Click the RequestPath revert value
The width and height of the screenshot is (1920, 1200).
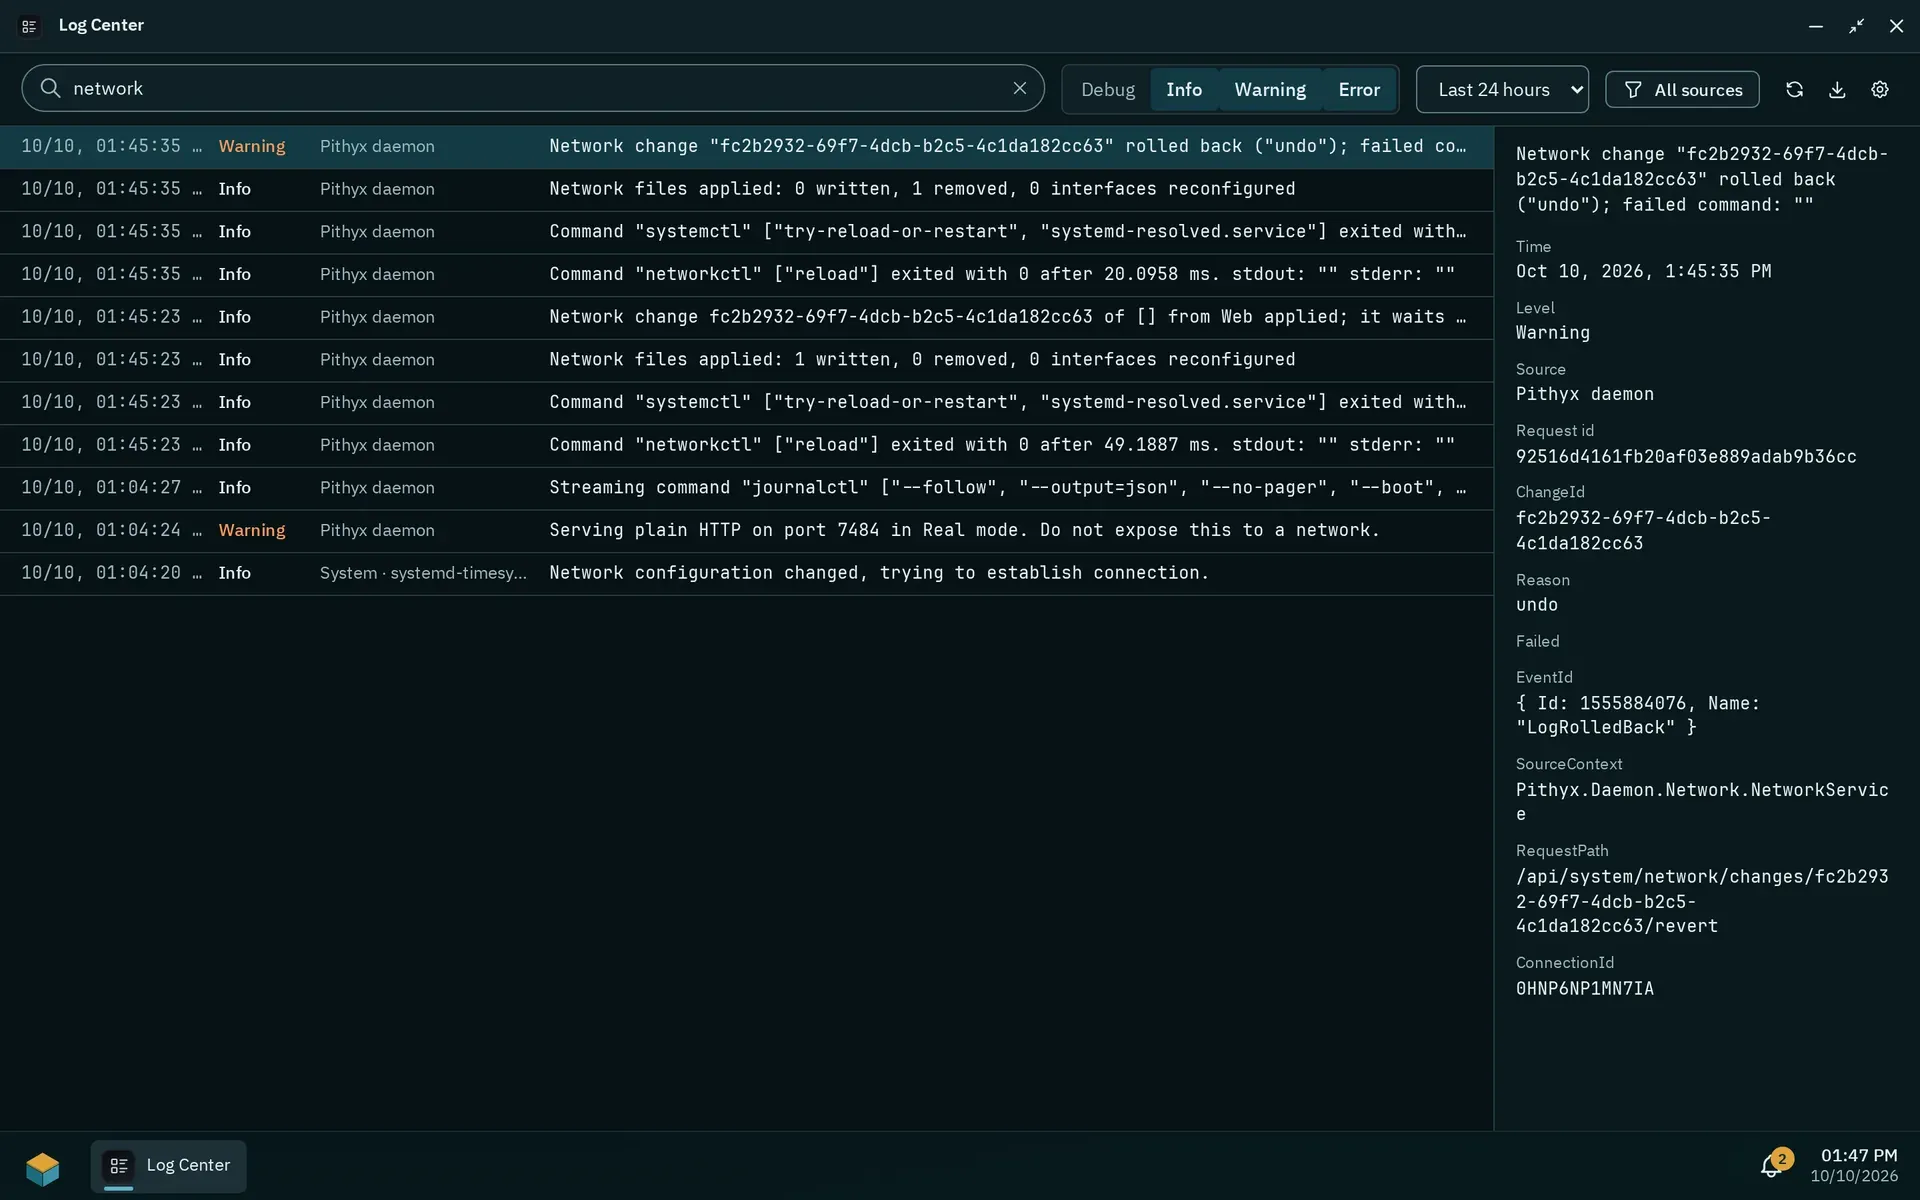point(1702,902)
